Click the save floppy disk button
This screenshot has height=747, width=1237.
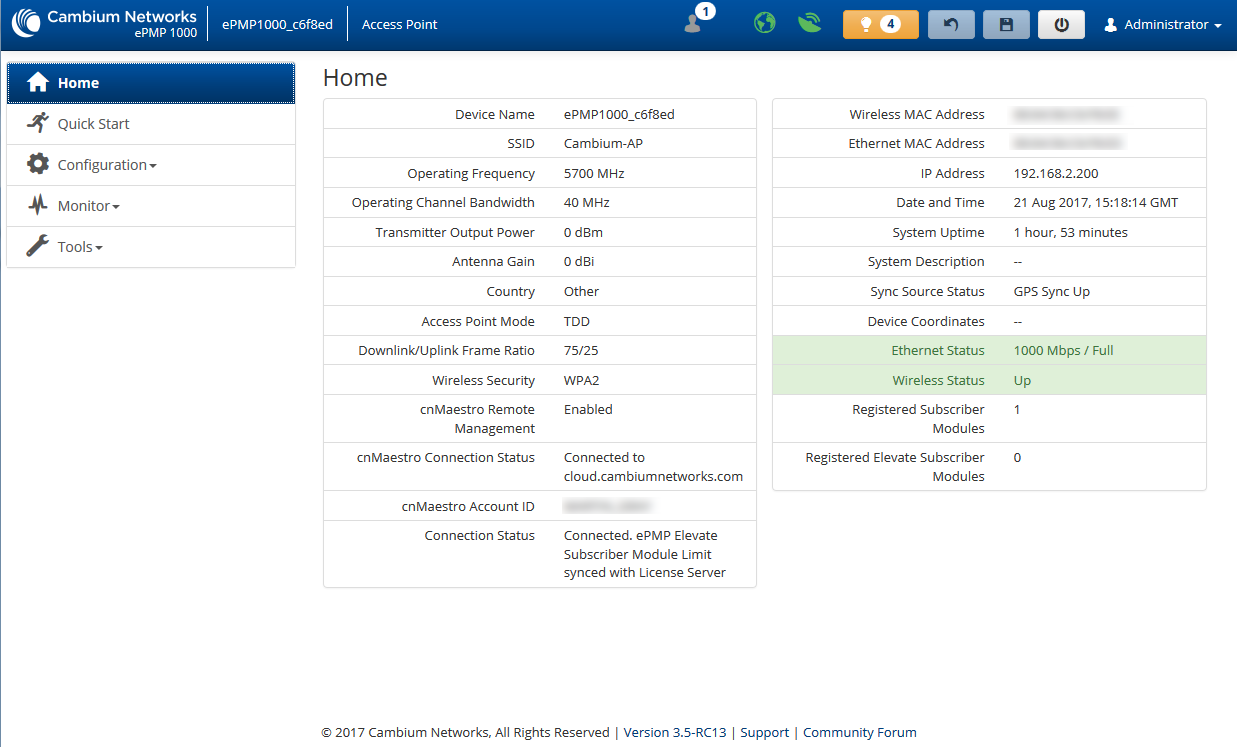(x=1006, y=24)
